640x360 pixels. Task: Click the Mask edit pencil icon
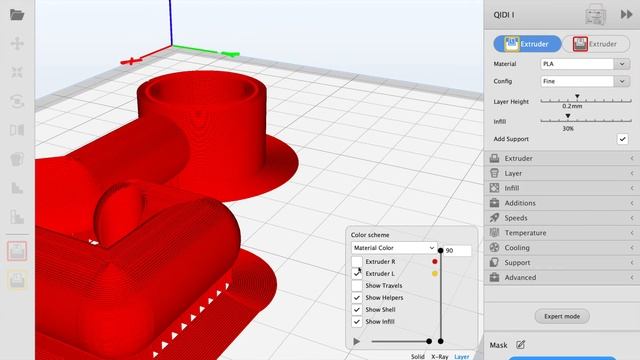(x=520, y=345)
